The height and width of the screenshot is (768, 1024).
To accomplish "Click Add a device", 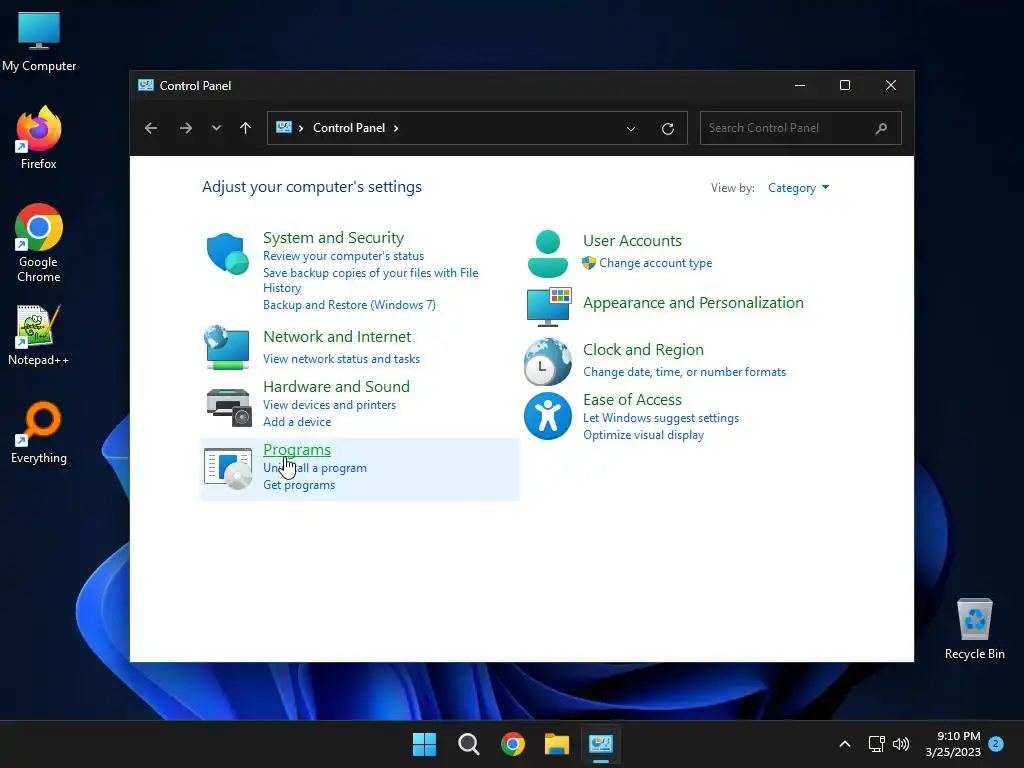I will (296, 422).
